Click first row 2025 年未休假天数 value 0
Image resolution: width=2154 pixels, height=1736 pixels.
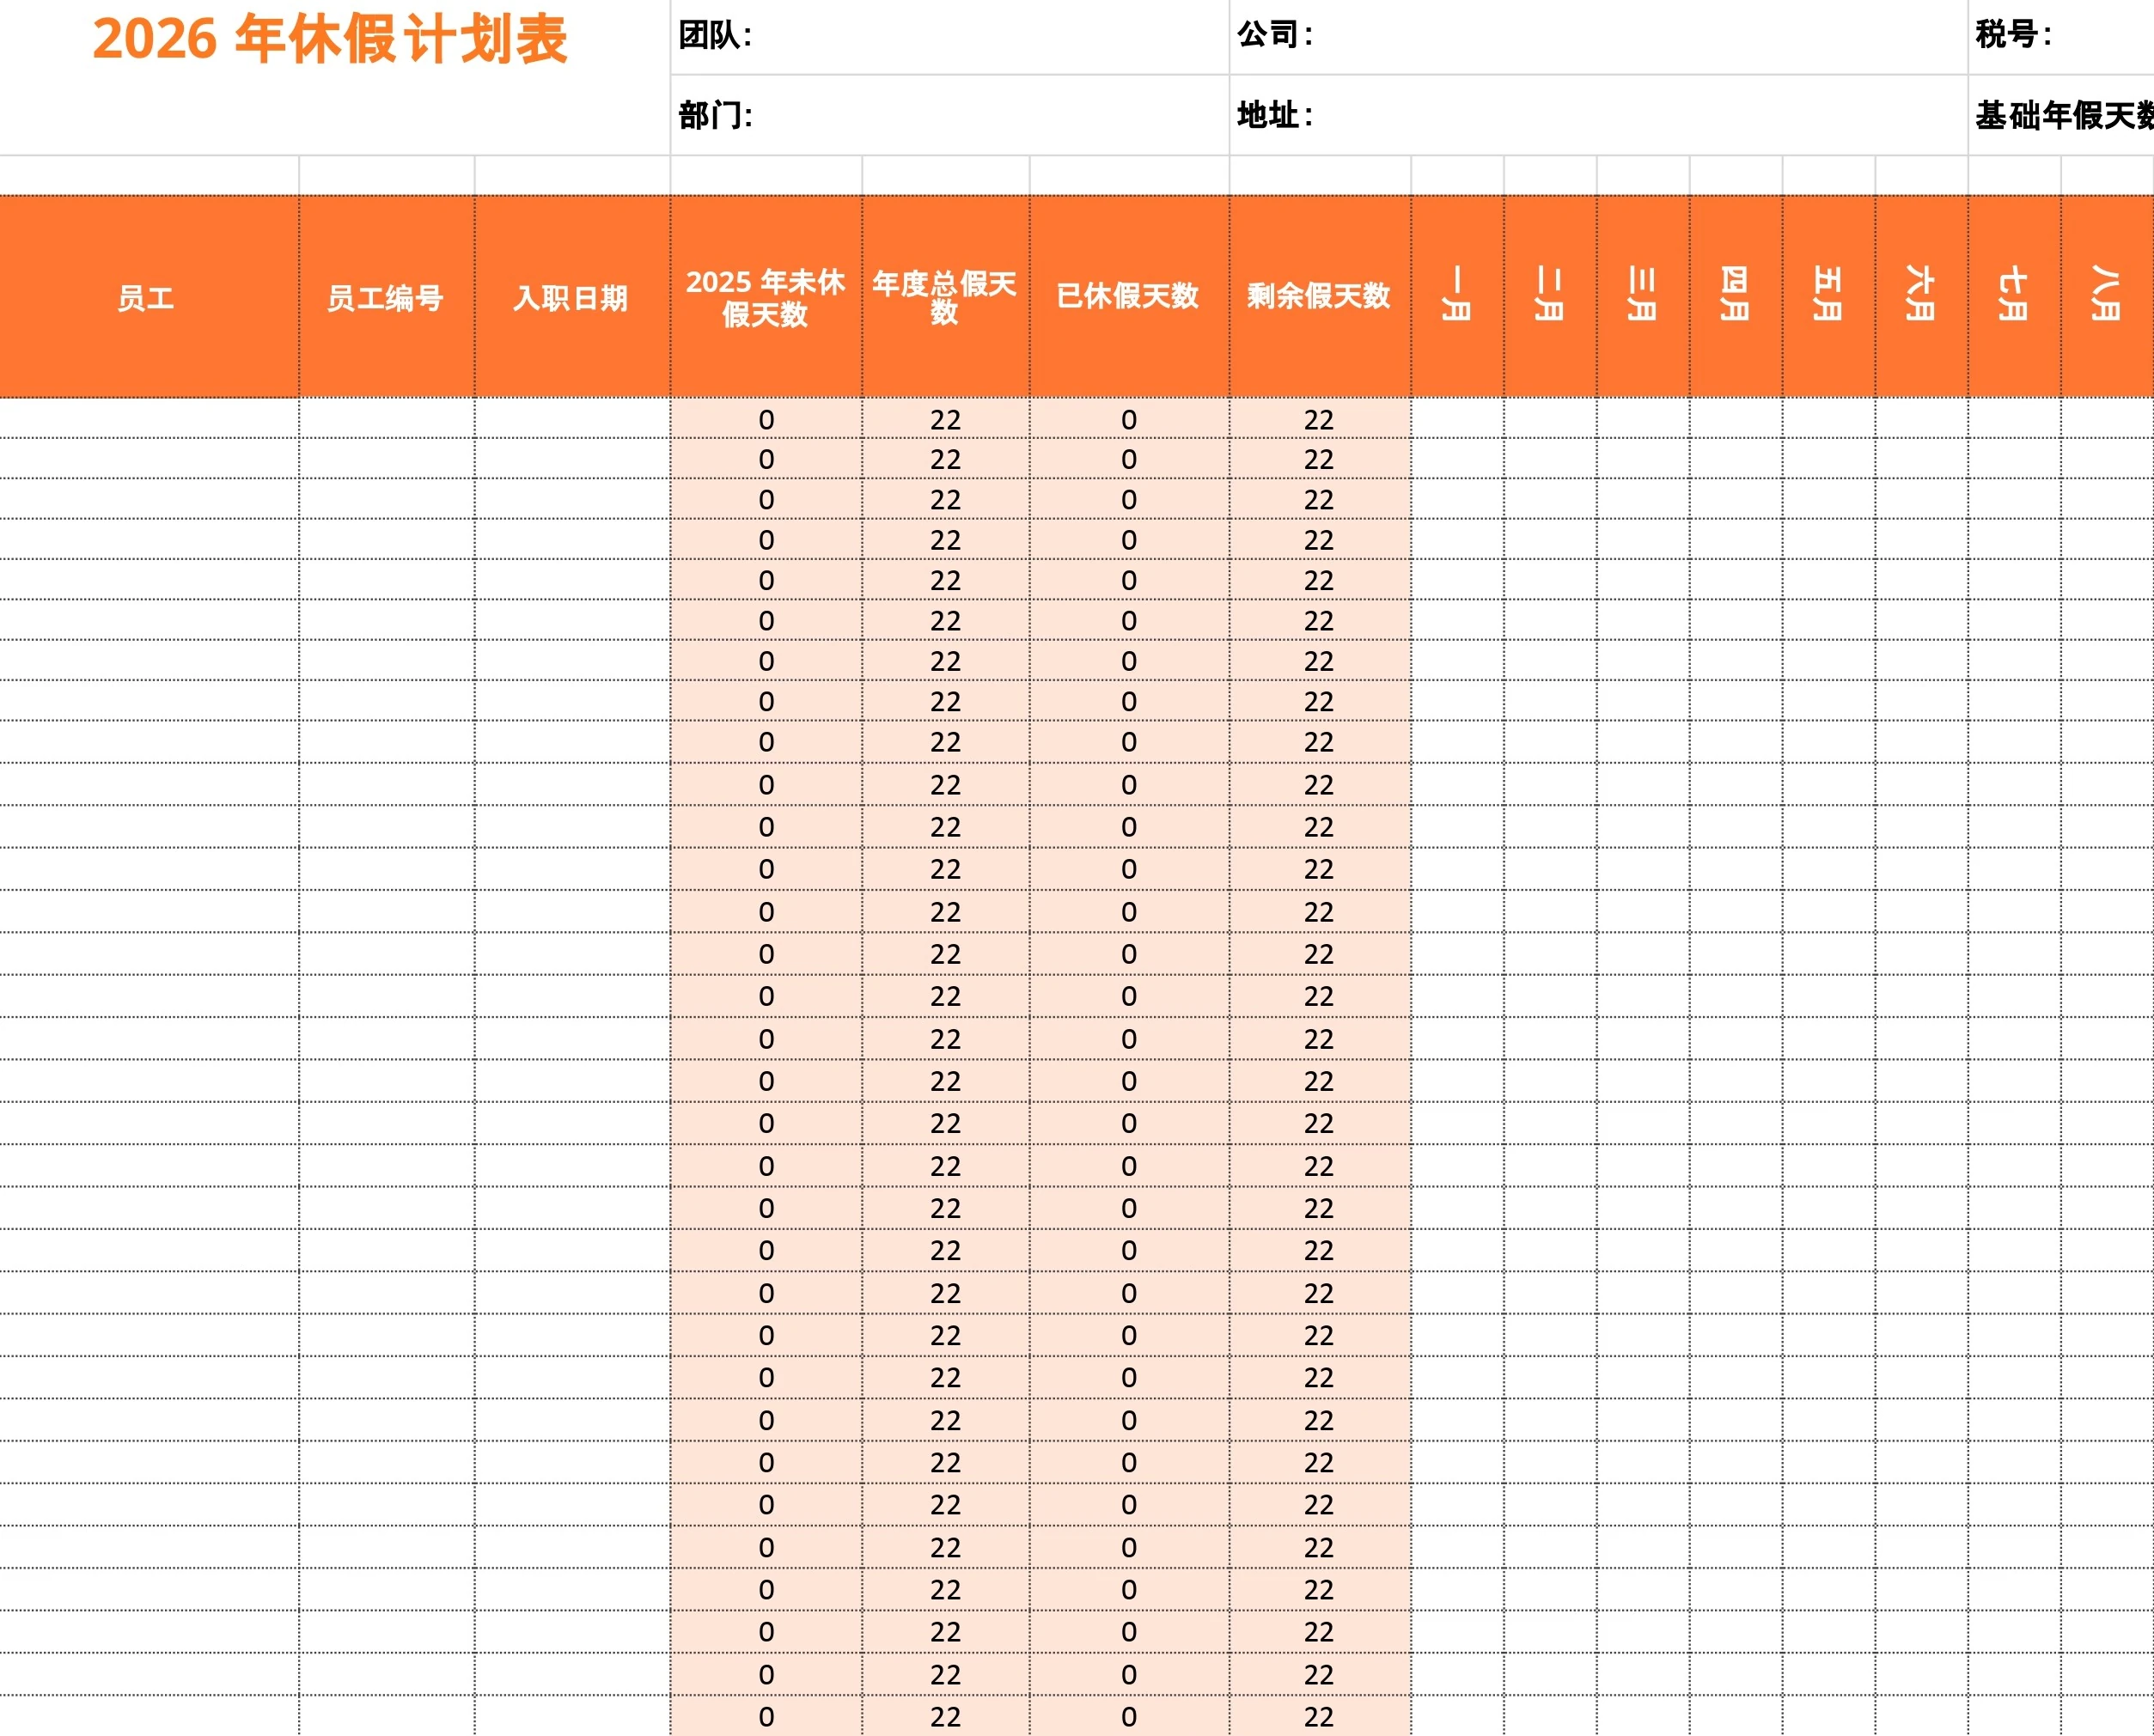click(766, 419)
